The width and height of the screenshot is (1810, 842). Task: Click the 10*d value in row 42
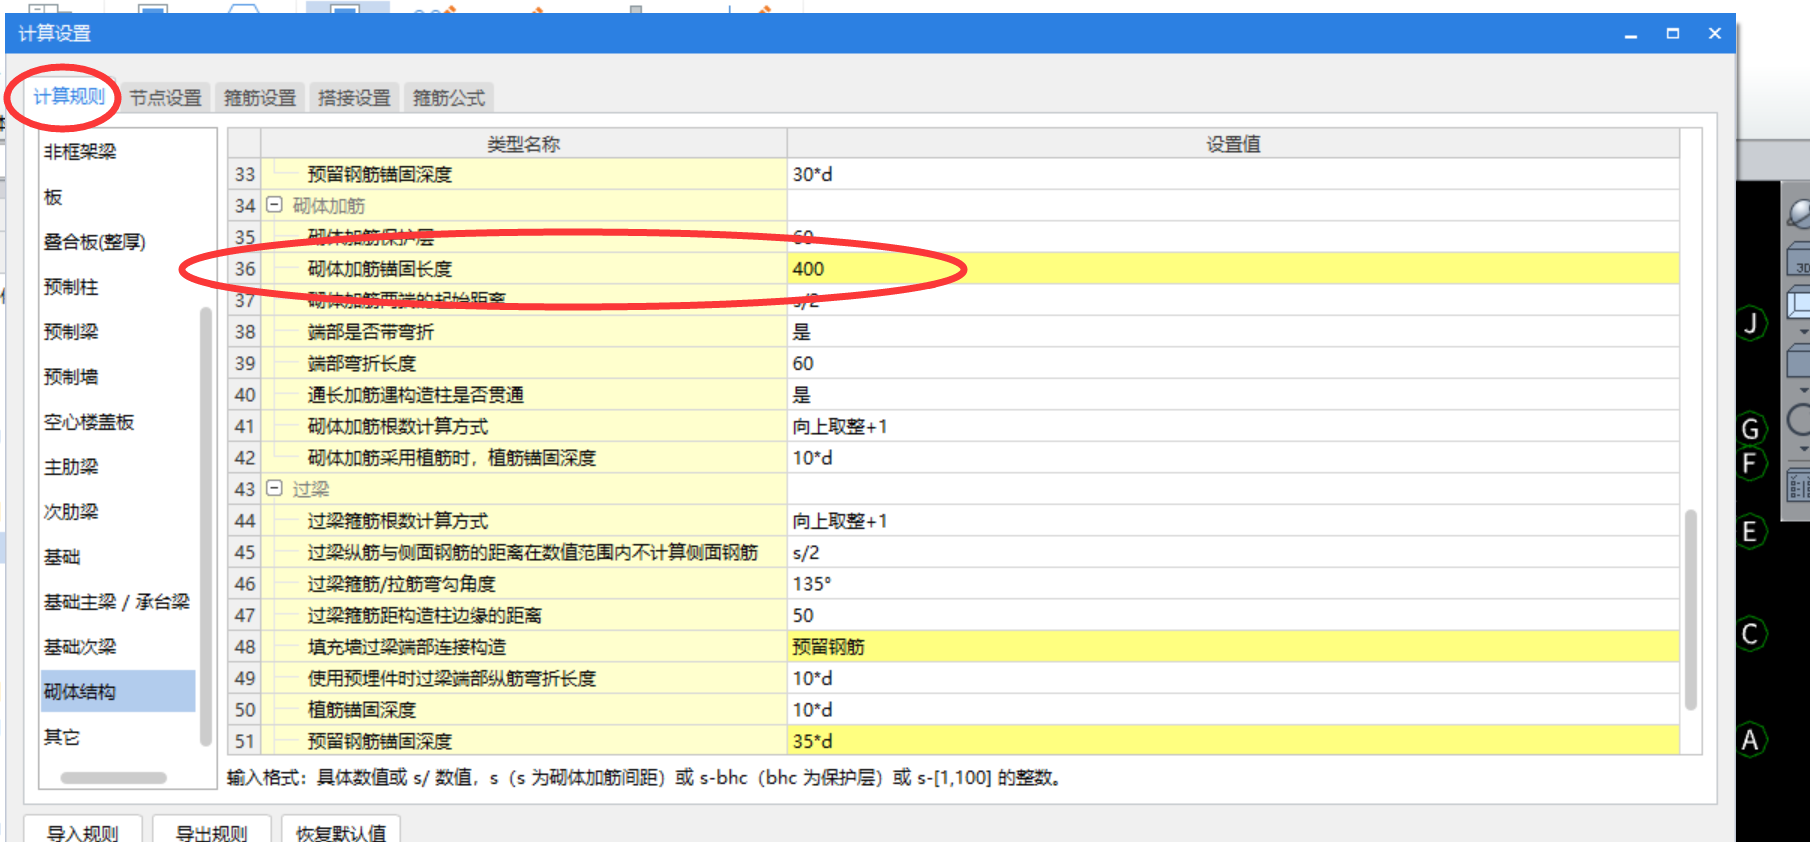click(1233, 458)
